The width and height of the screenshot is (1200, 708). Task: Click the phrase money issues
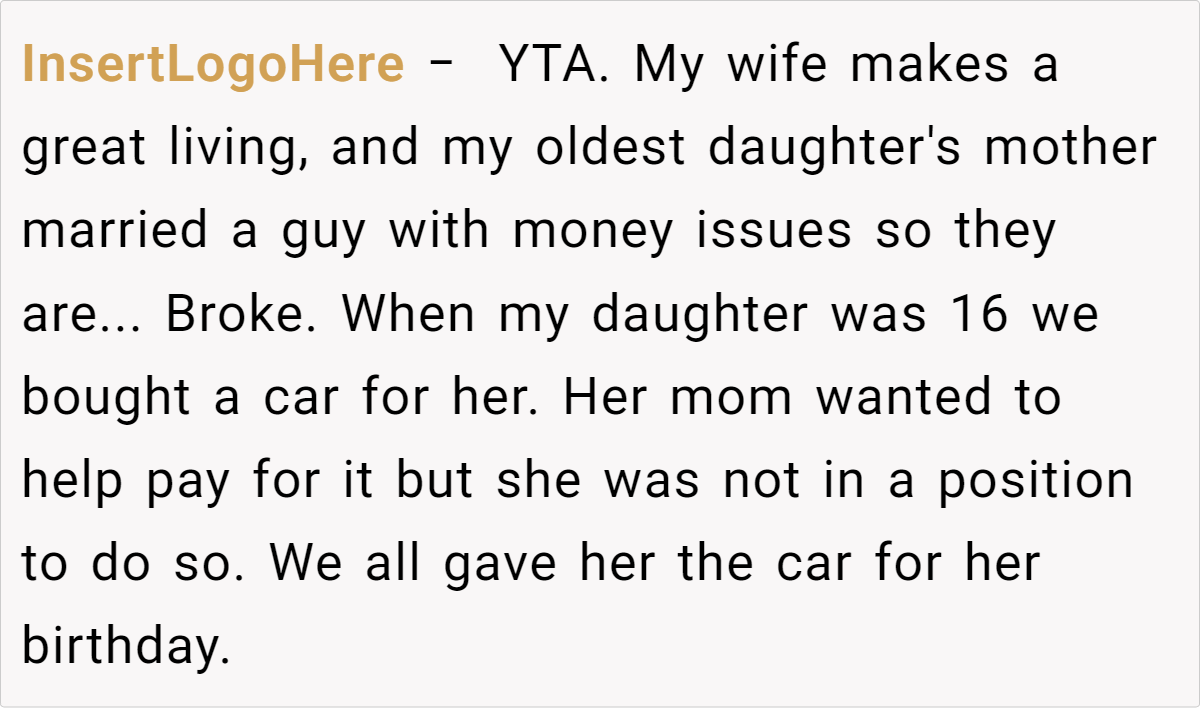[x=682, y=232]
